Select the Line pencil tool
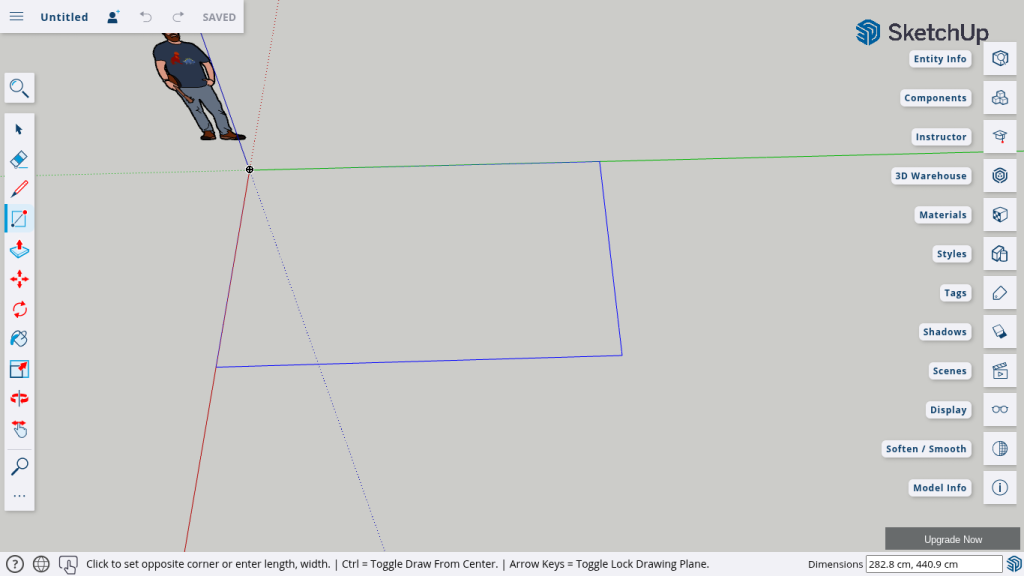1024x576 pixels. [x=19, y=189]
